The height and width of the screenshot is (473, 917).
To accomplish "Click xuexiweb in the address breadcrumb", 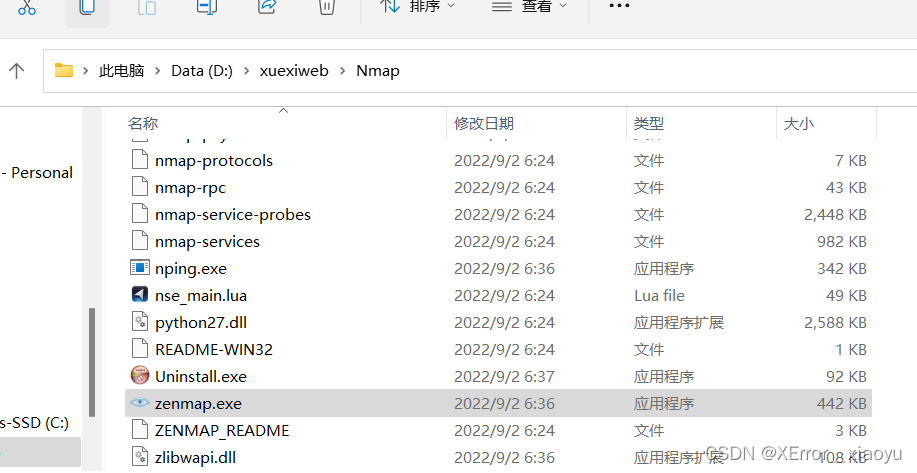I will point(294,71).
